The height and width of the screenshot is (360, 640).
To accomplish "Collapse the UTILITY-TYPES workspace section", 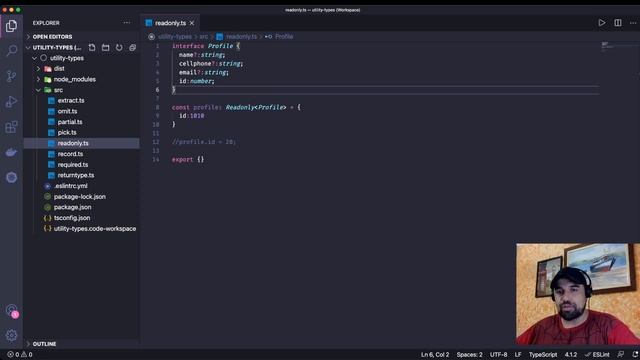I will click(55, 48).
